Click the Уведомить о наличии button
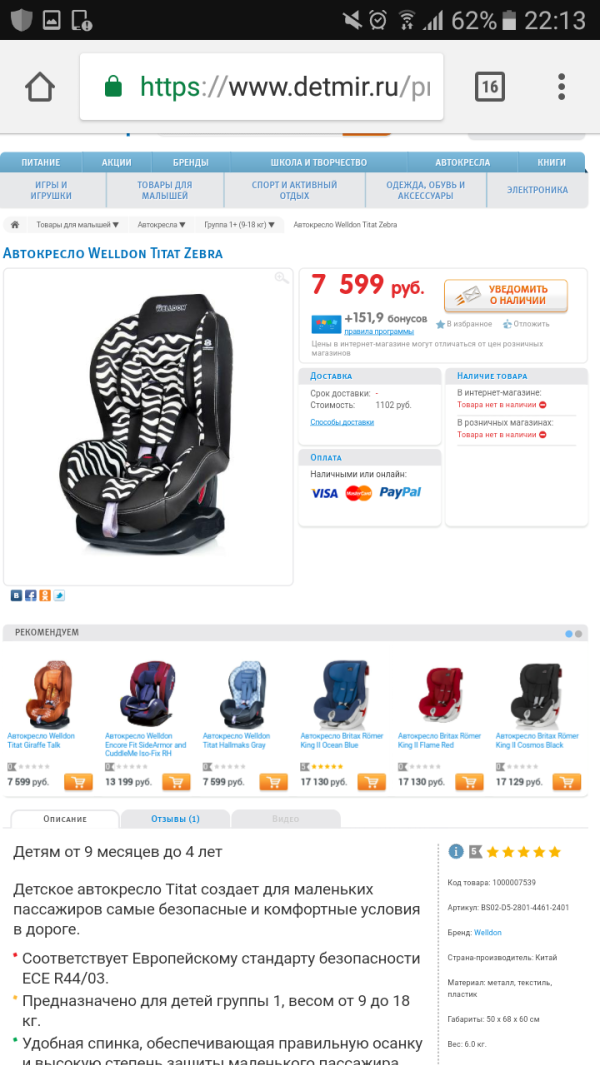This screenshot has width=600, height=1065. pos(506,296)
